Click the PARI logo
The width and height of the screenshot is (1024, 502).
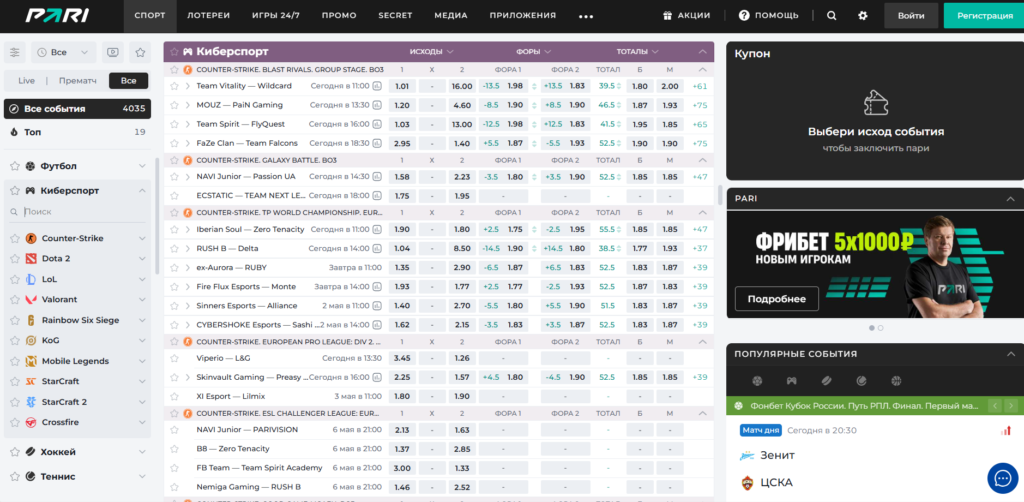pyautogui.click(x=57, y=16)
